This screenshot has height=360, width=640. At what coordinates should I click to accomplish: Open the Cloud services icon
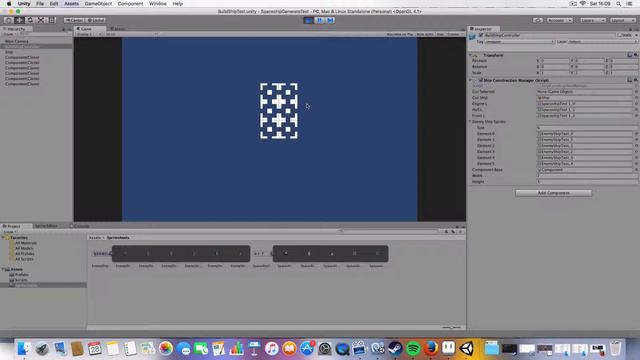(x=538, y=20)
